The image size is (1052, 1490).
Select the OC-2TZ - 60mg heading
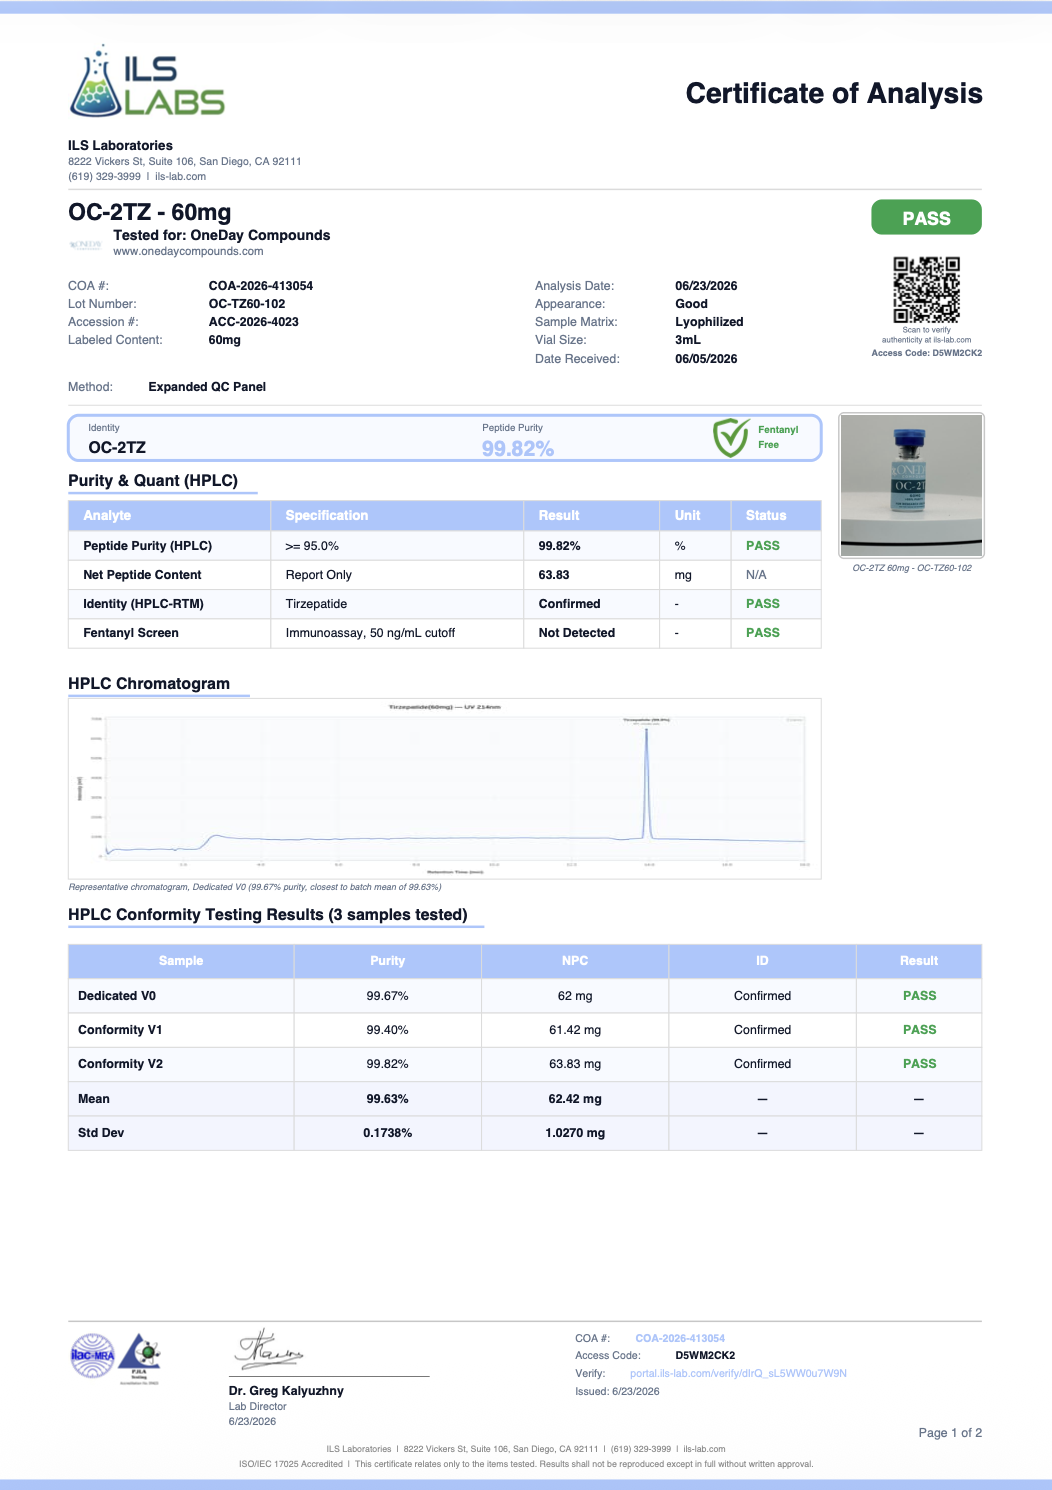click(150, 212)
